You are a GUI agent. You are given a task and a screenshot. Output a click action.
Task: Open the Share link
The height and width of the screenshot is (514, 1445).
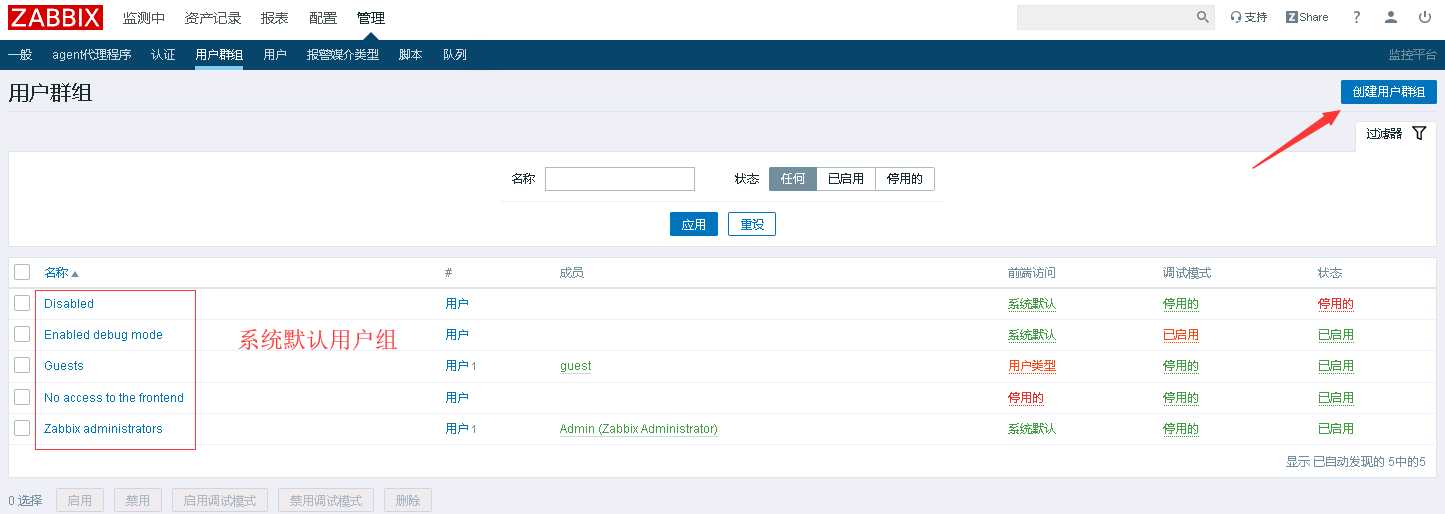[x=1307, y=17]
